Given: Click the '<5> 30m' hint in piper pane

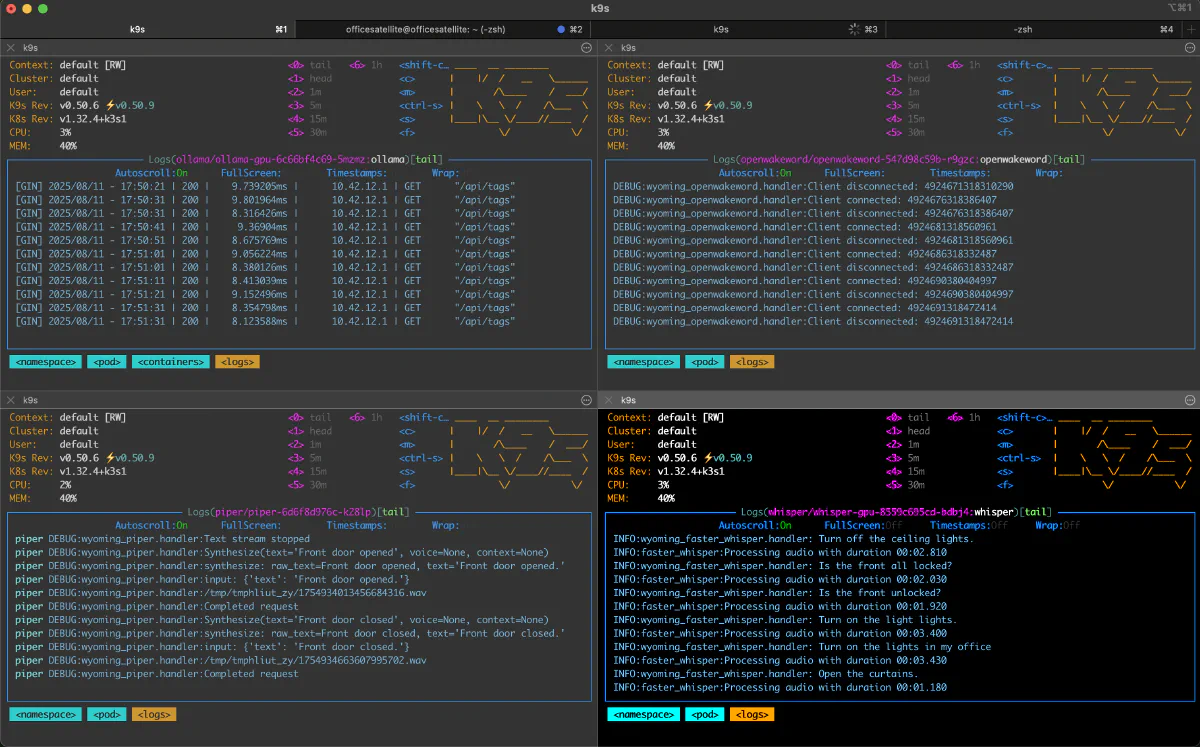Looking at the screenshot, I should (x=306, y=484).
